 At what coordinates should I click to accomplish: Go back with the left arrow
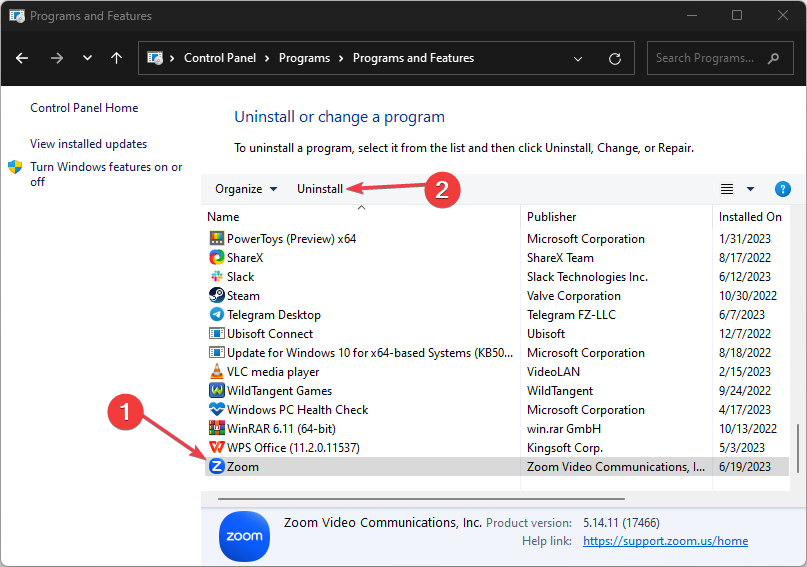click(22, 58)
